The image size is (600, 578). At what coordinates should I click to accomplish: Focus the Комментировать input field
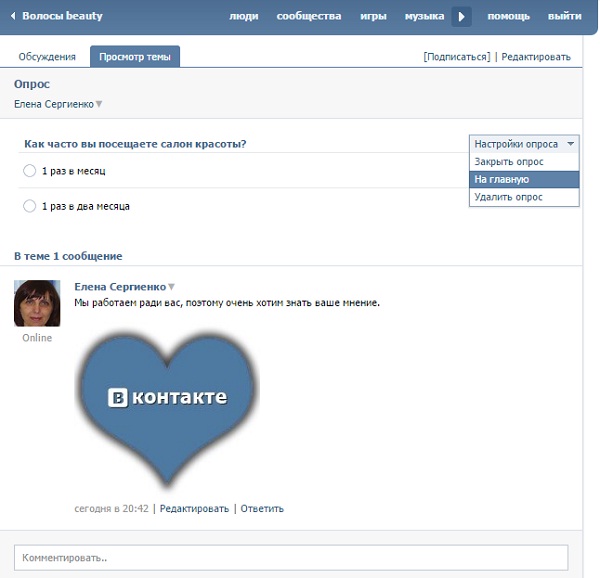click(x=291, y=558)
